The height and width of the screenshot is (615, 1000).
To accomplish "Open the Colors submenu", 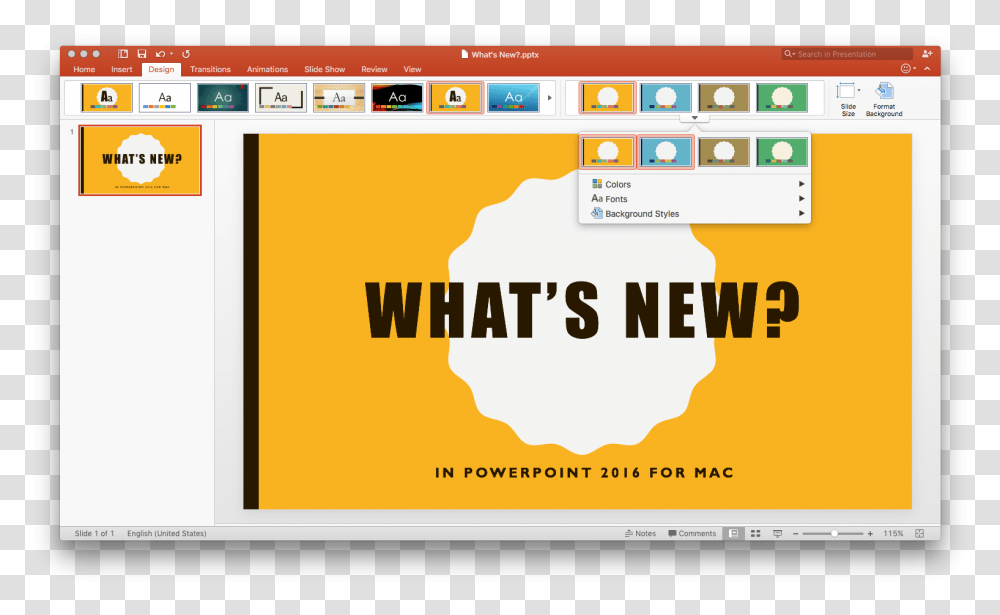I will (695, 184).
